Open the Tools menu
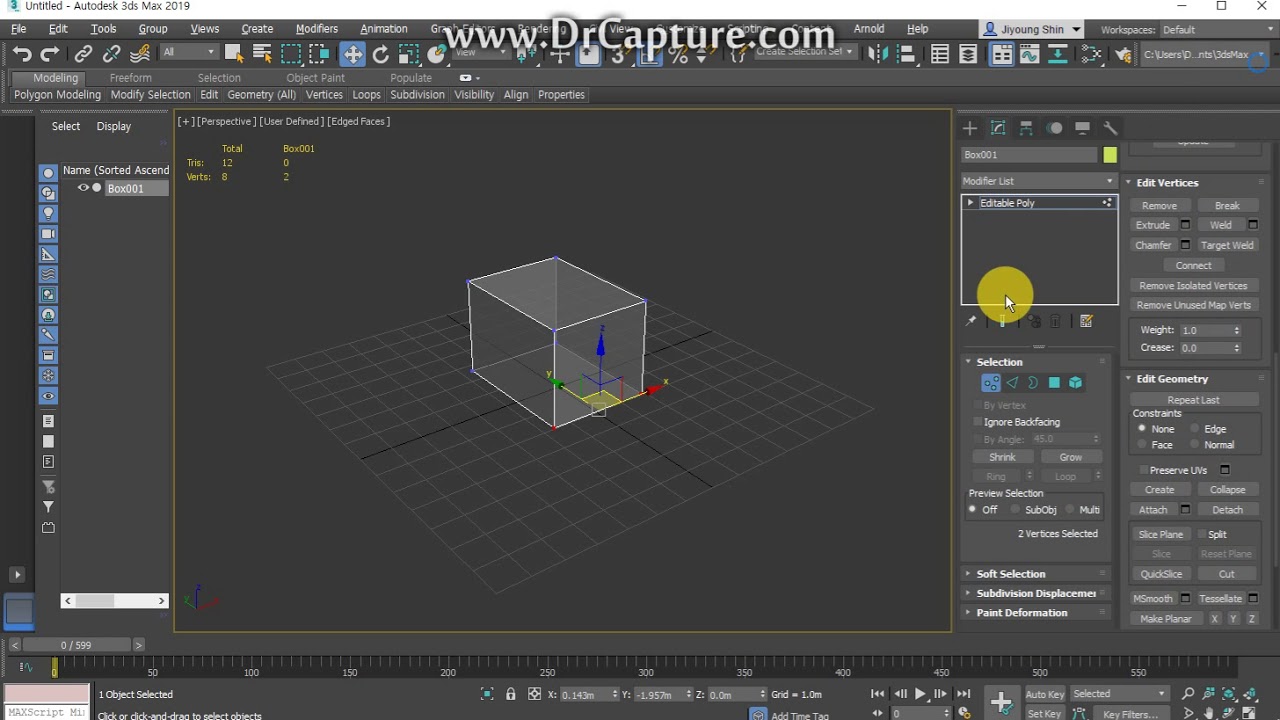1280x720 pixels. (x=104, y=29)
